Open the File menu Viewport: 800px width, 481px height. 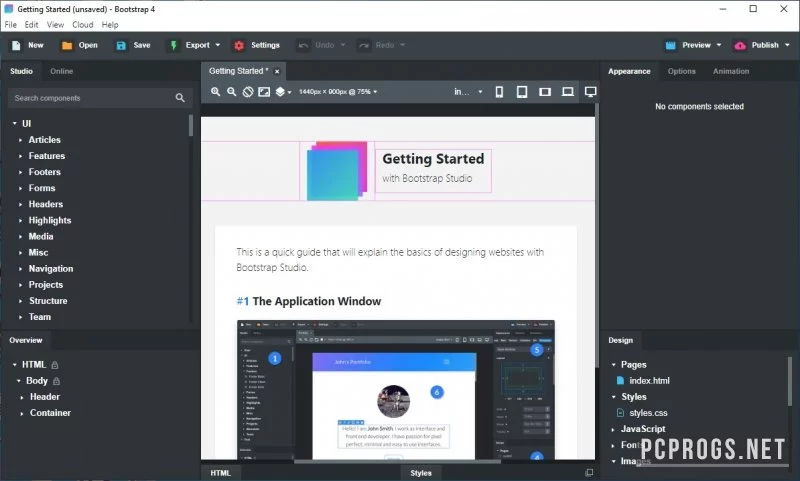click(x=11, y=24)
